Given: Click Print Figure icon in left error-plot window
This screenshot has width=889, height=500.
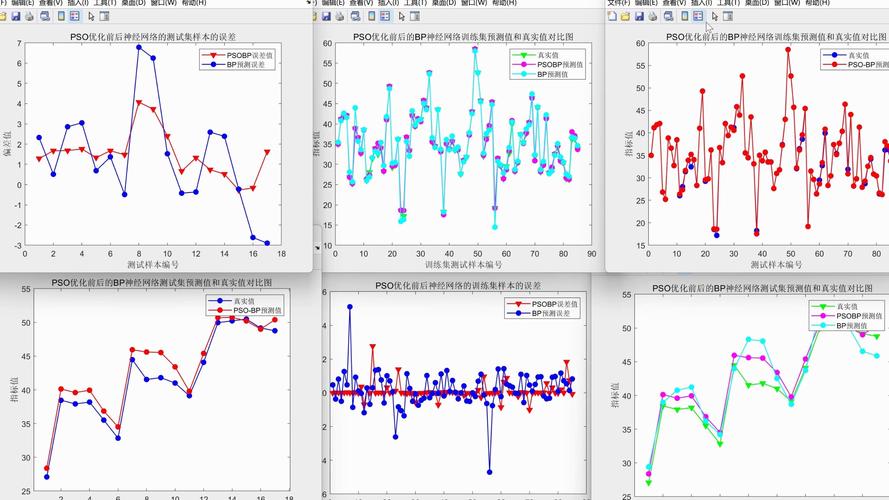Looking at the screenshot, I should click(29, 16).
